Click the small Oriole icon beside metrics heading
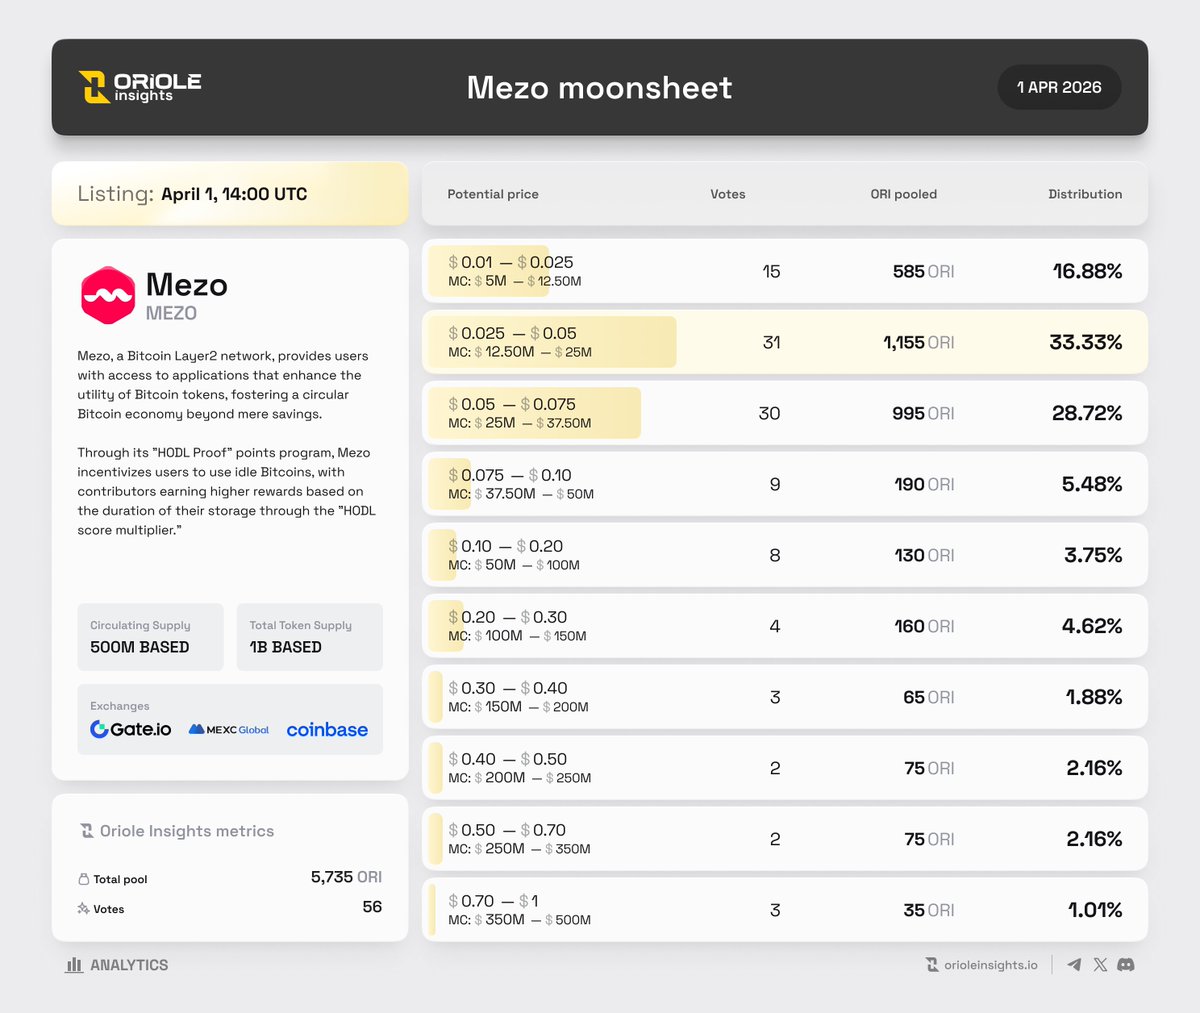 [87, 831]
